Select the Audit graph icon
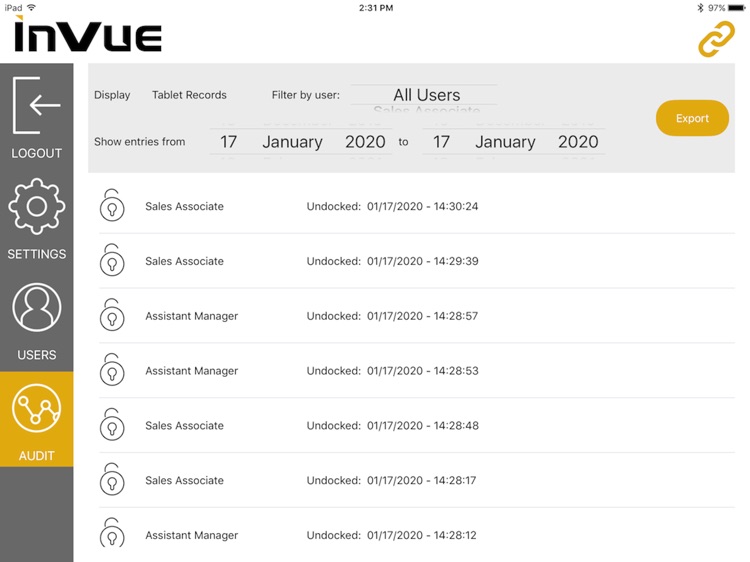Screen dimensions: 750x562 tap(37, 408)
